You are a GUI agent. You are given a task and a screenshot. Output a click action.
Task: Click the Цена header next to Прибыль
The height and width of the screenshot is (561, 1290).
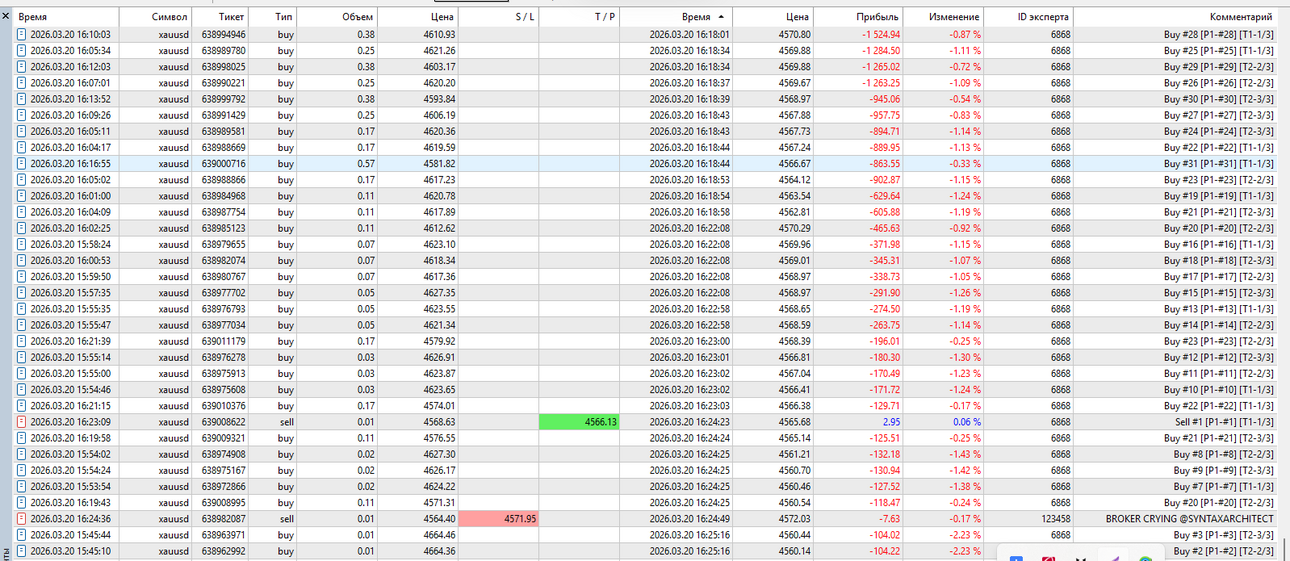[773, 17]
